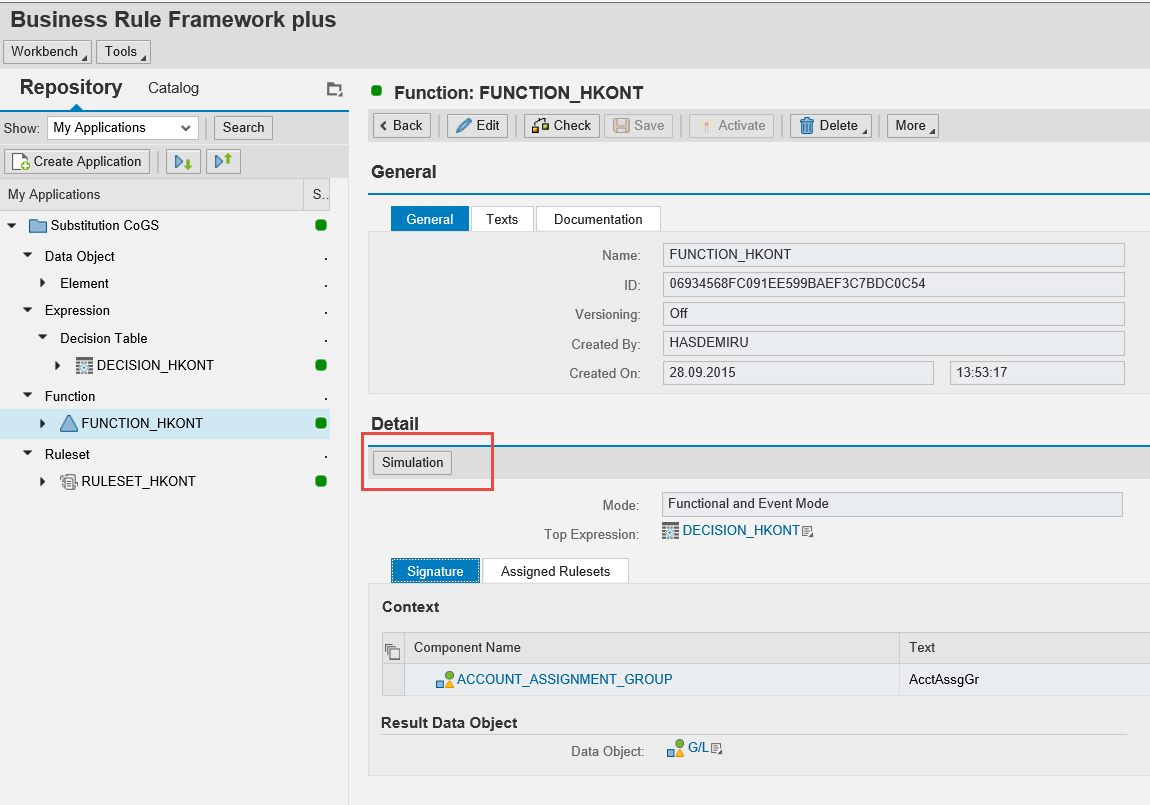
Task: Open the Show My Applications dropdown
Action: point(123,128)
